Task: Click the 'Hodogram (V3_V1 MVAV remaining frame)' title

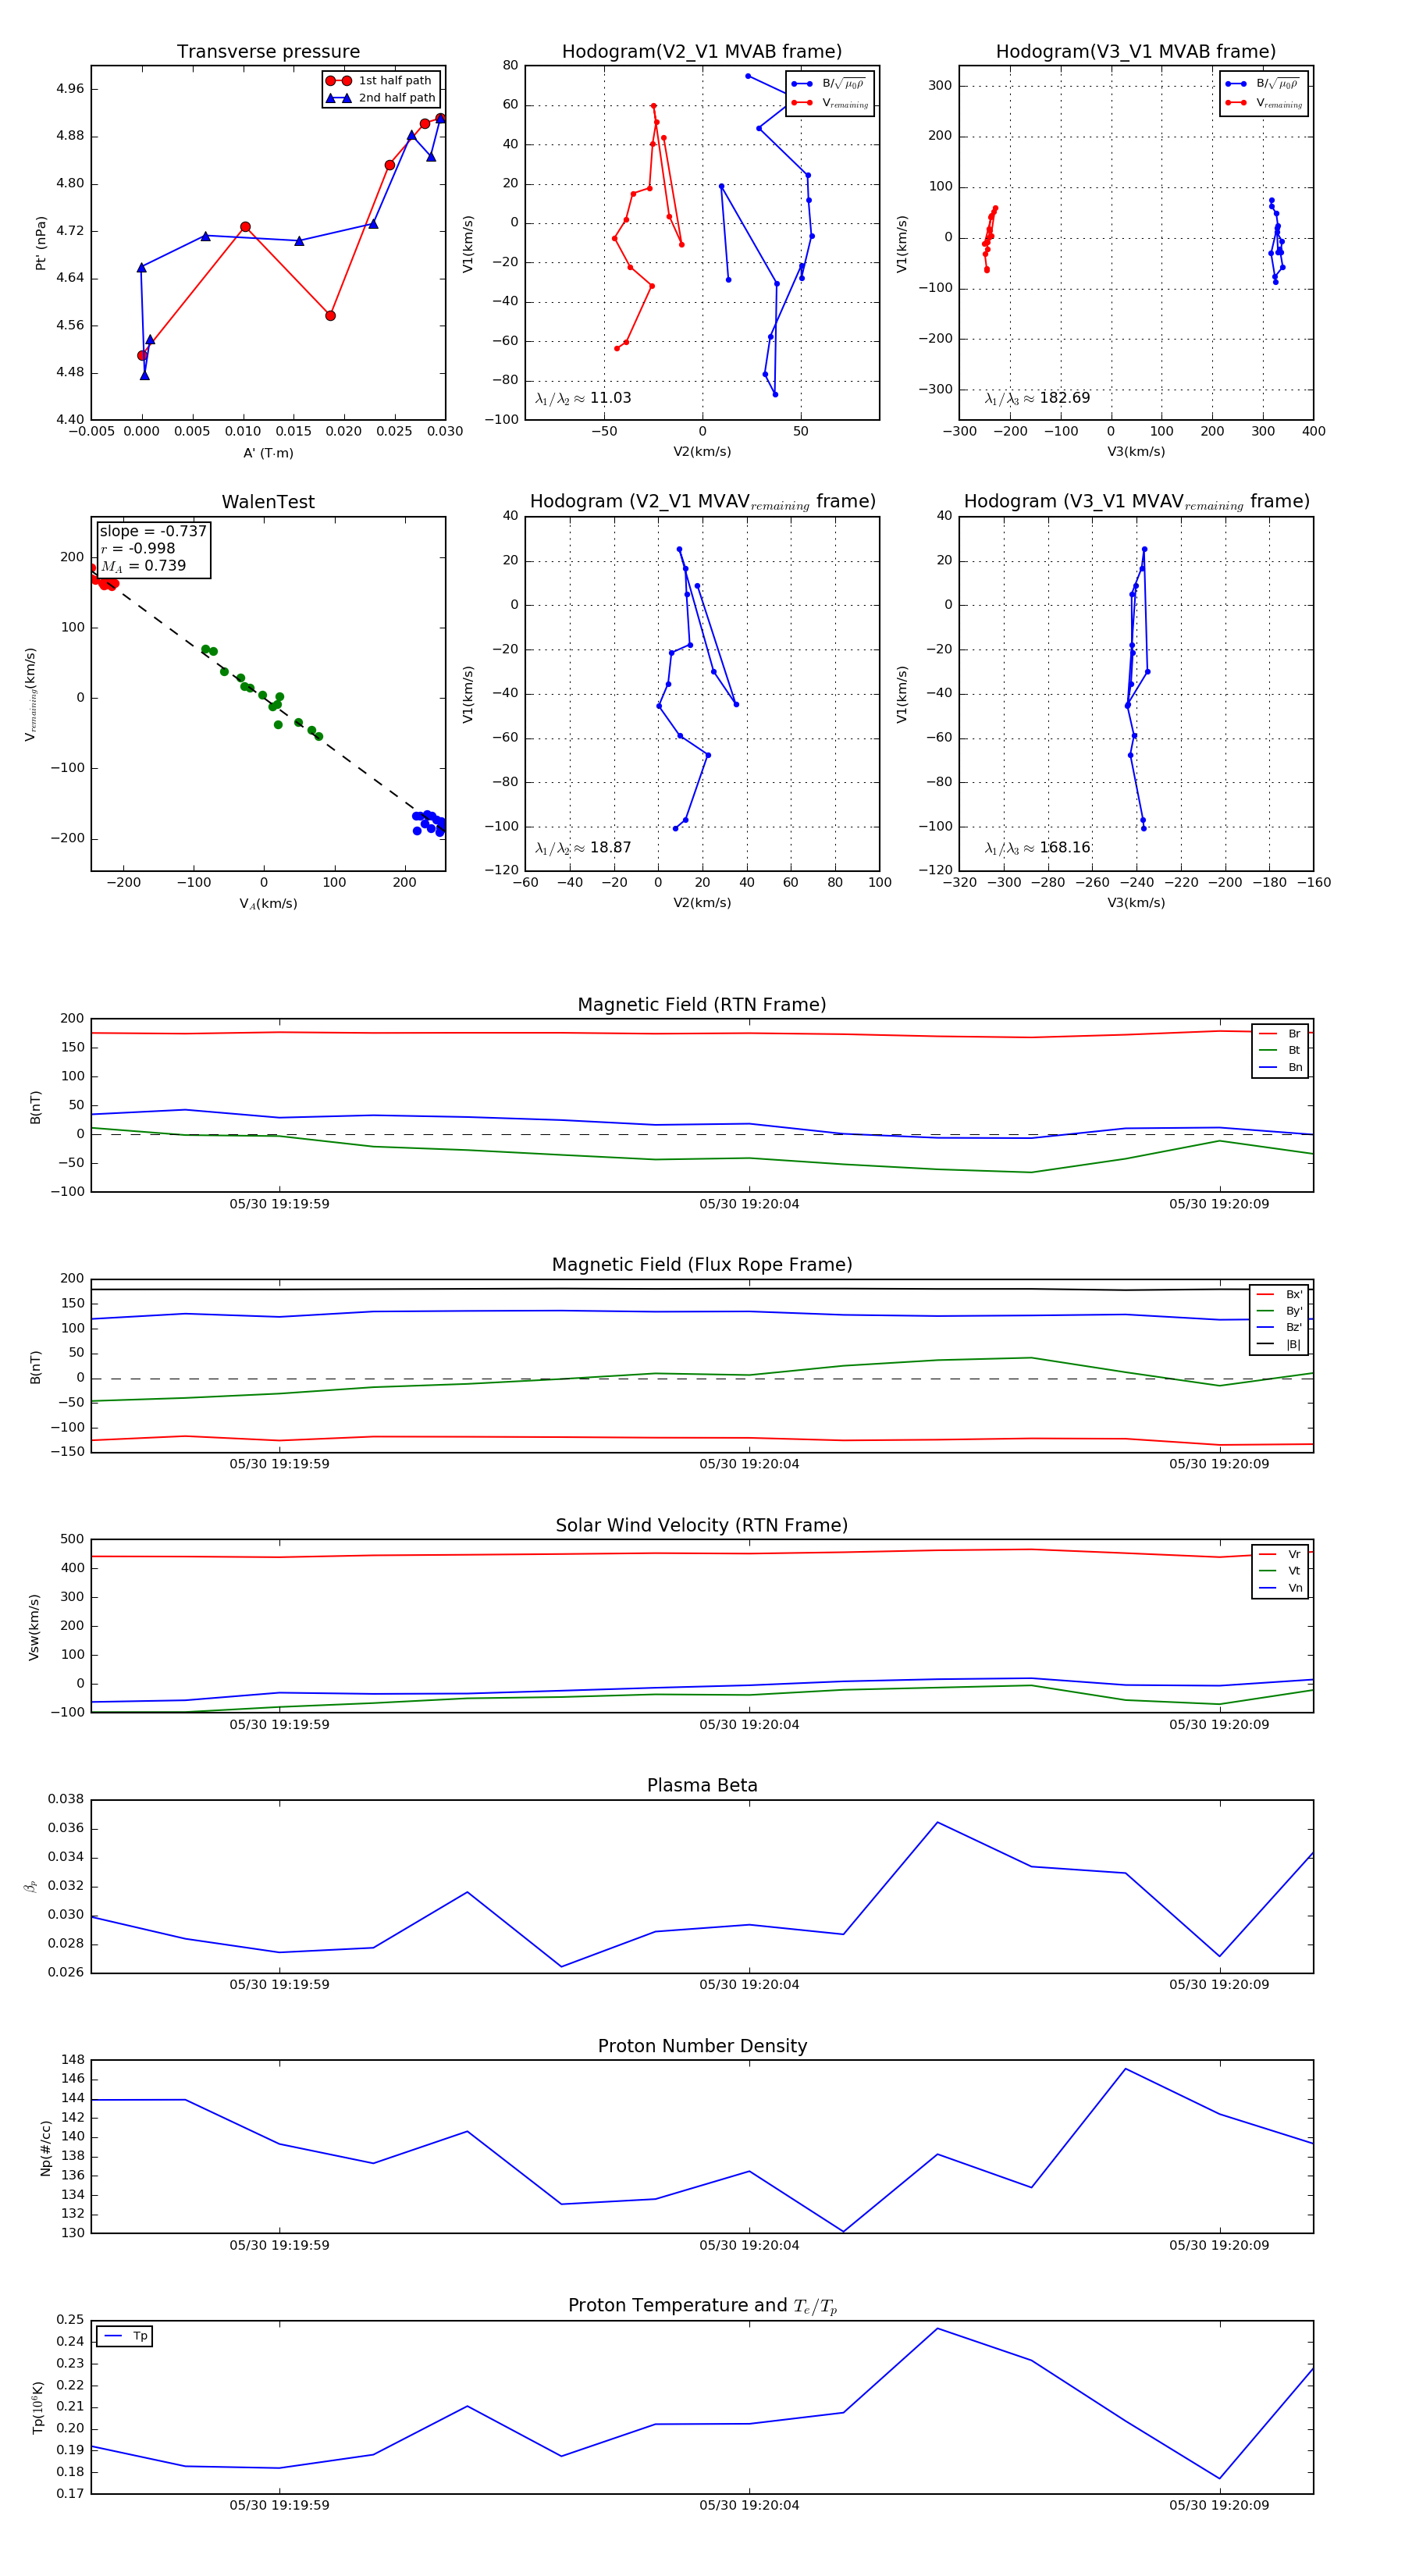Action: pyautogui.click(x=1136, y=502)
